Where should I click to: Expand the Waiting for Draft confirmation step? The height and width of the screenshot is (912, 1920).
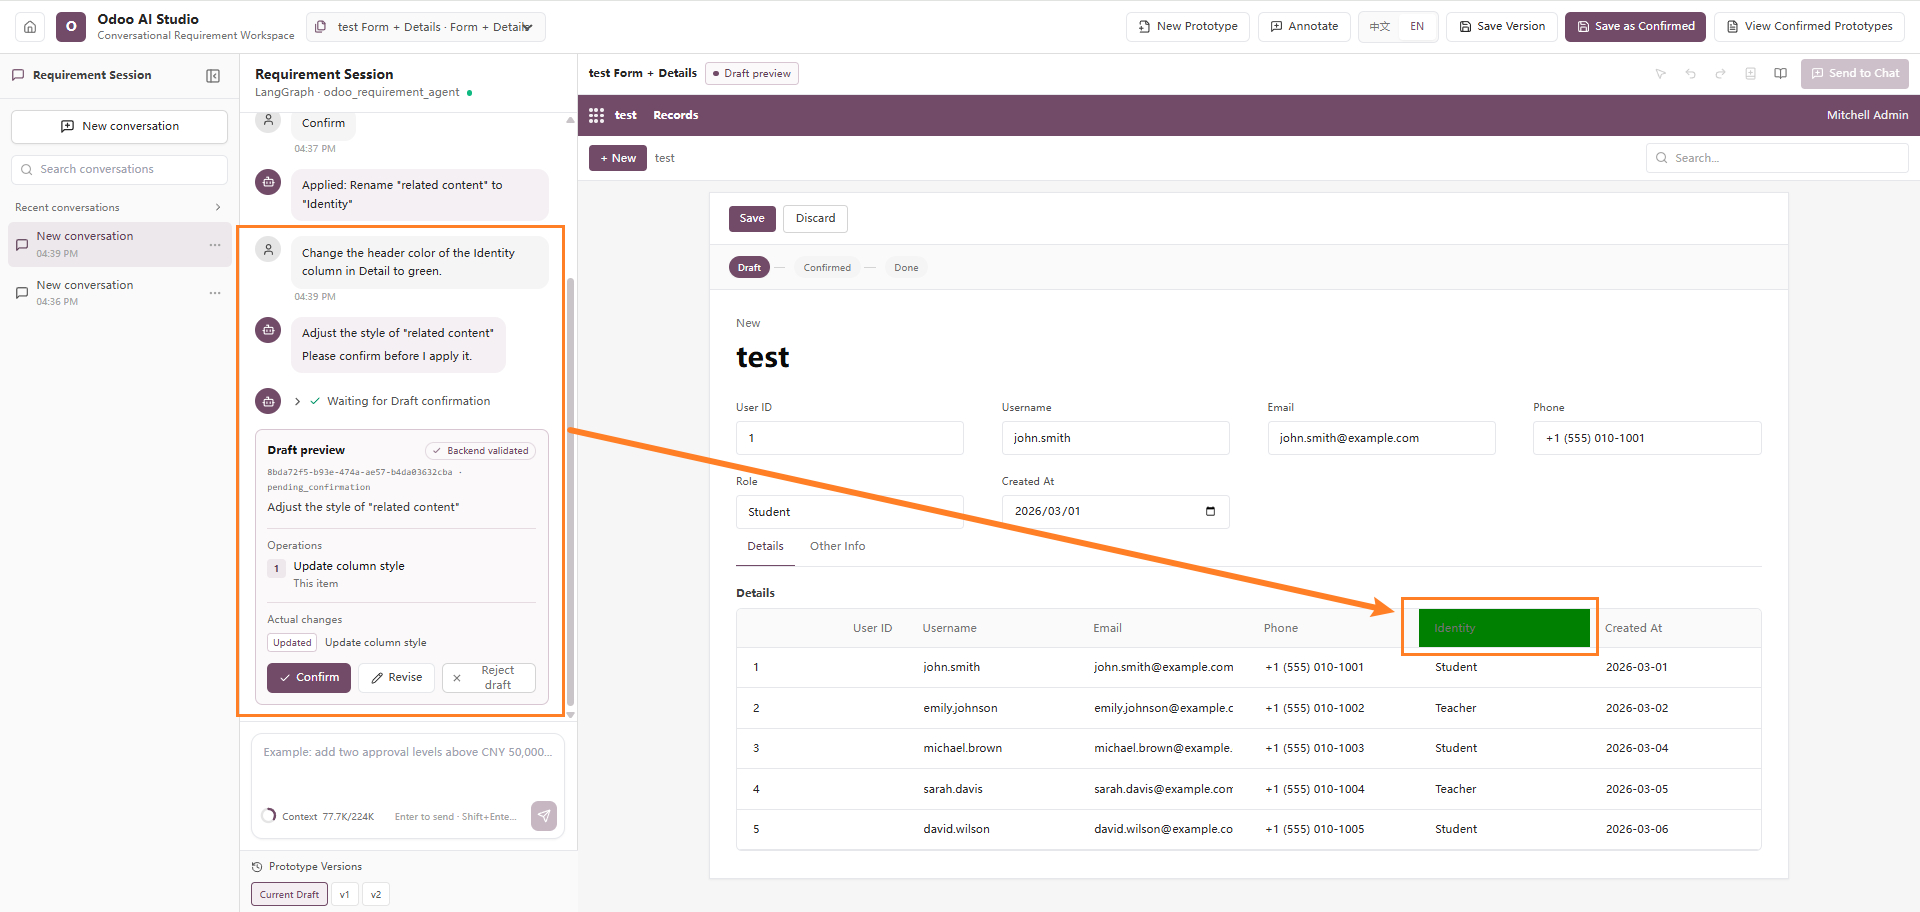[x=298, y=402]
